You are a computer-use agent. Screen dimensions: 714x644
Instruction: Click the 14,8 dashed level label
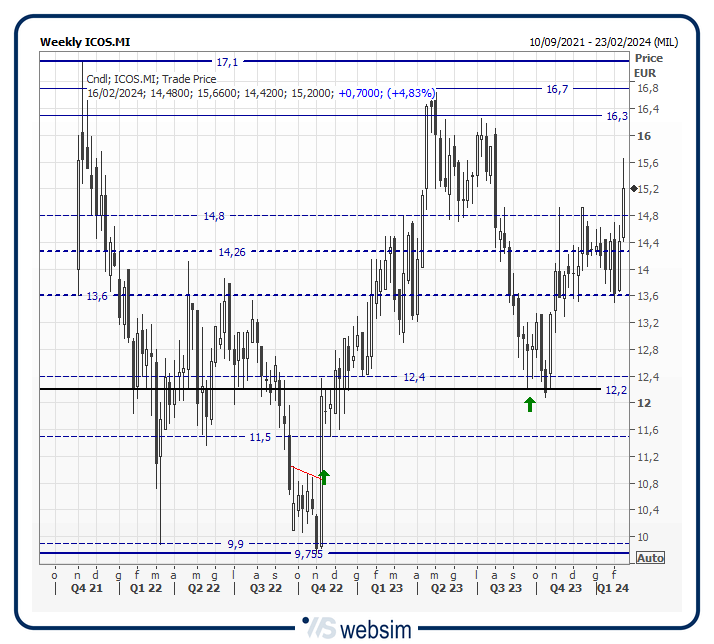[214, 216]
